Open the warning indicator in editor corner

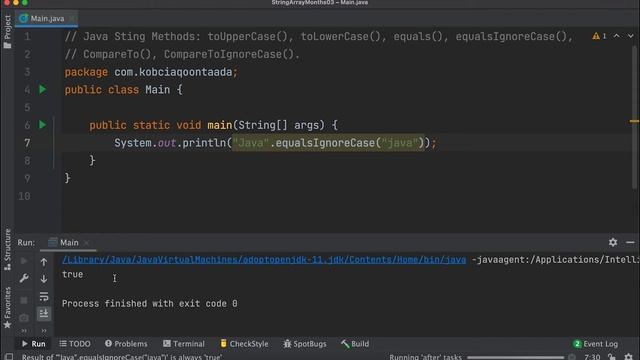[x=599, y=36]
